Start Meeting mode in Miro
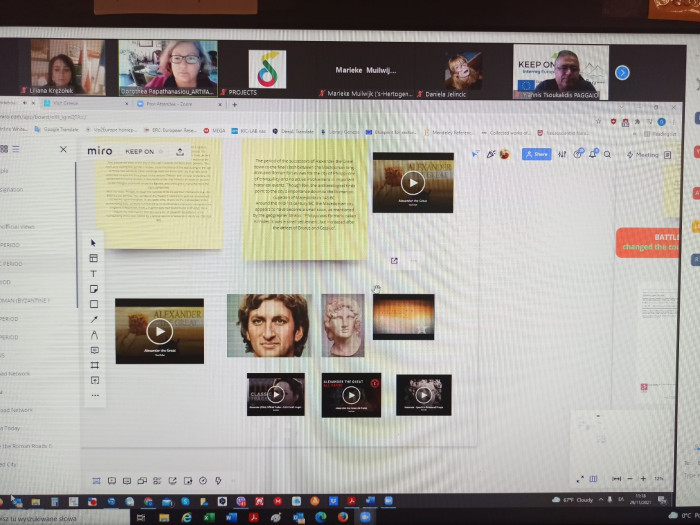 tap(642, 154)
